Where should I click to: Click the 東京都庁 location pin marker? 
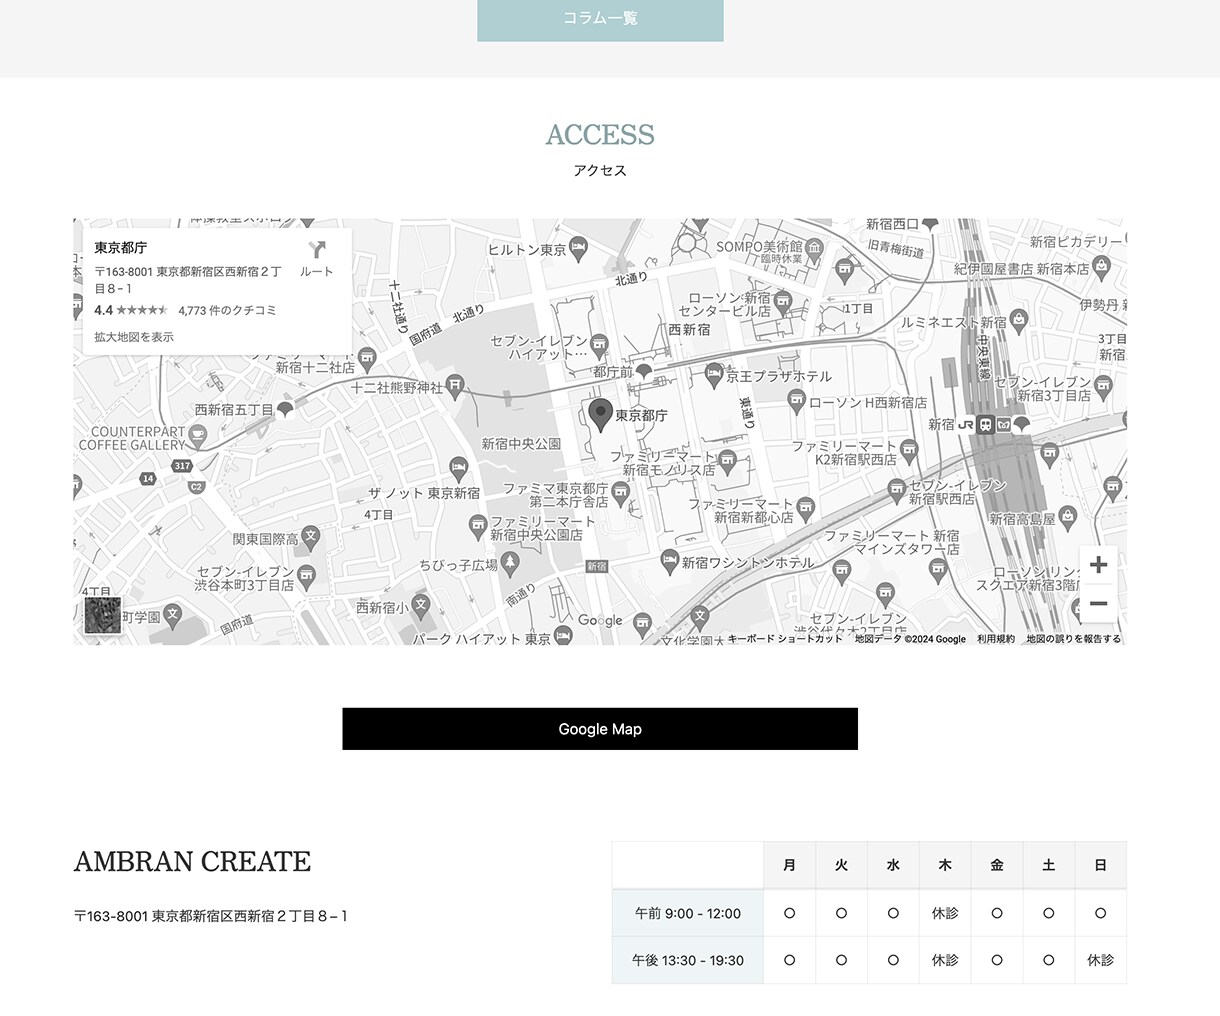pos(600,415)
